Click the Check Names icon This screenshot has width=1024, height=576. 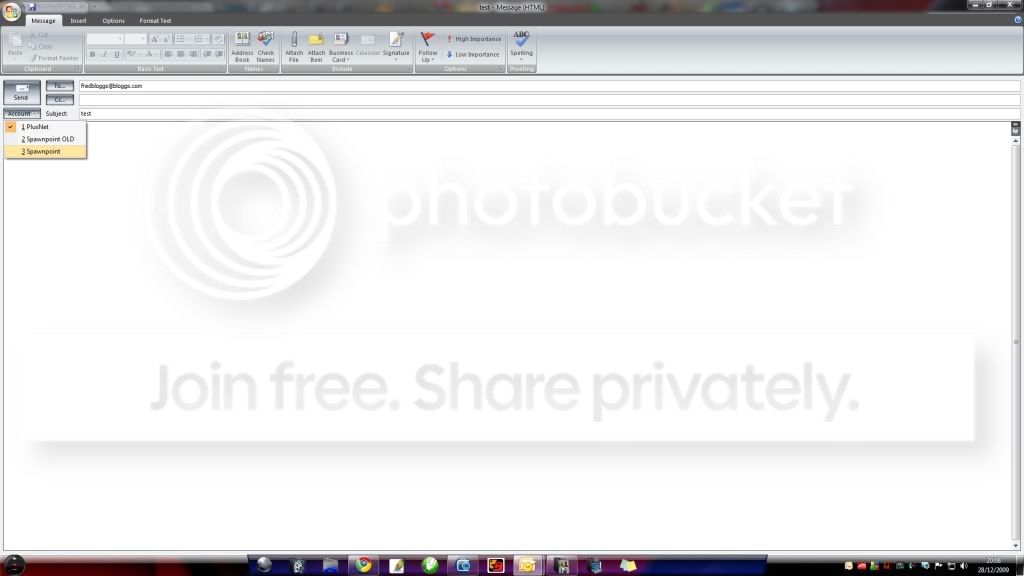265,39
